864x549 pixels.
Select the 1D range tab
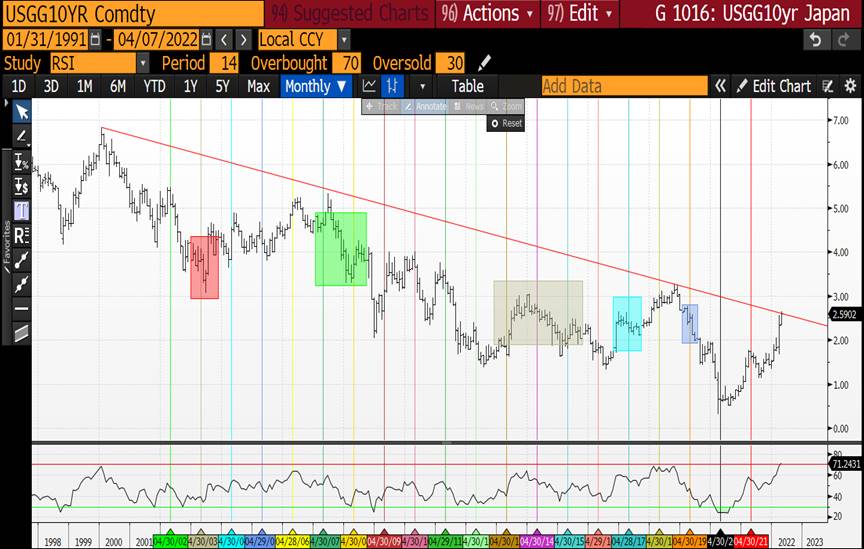[x=19, y=86]
